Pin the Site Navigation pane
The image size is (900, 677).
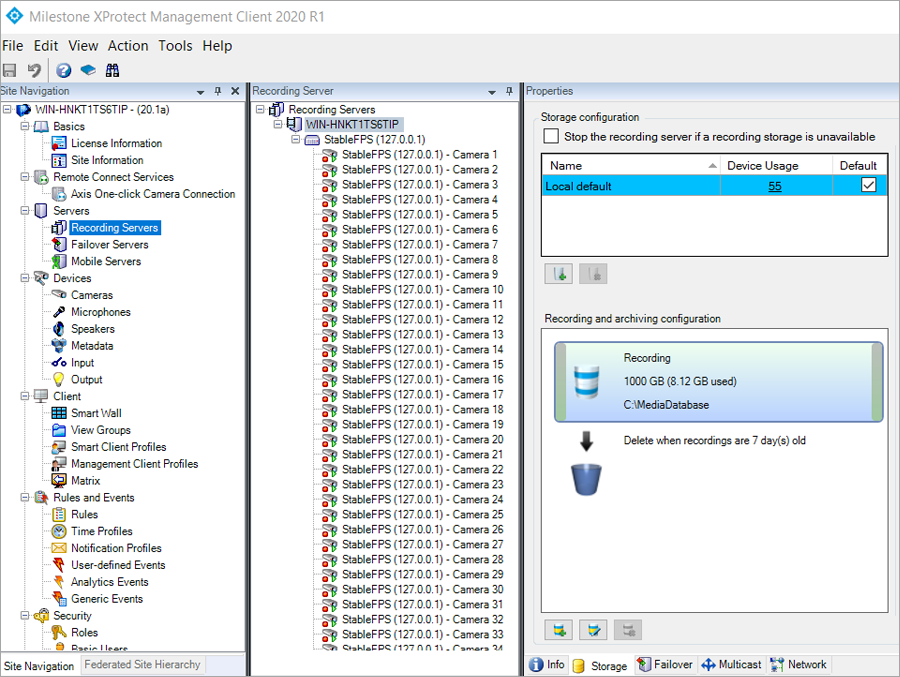pos(218,91)
